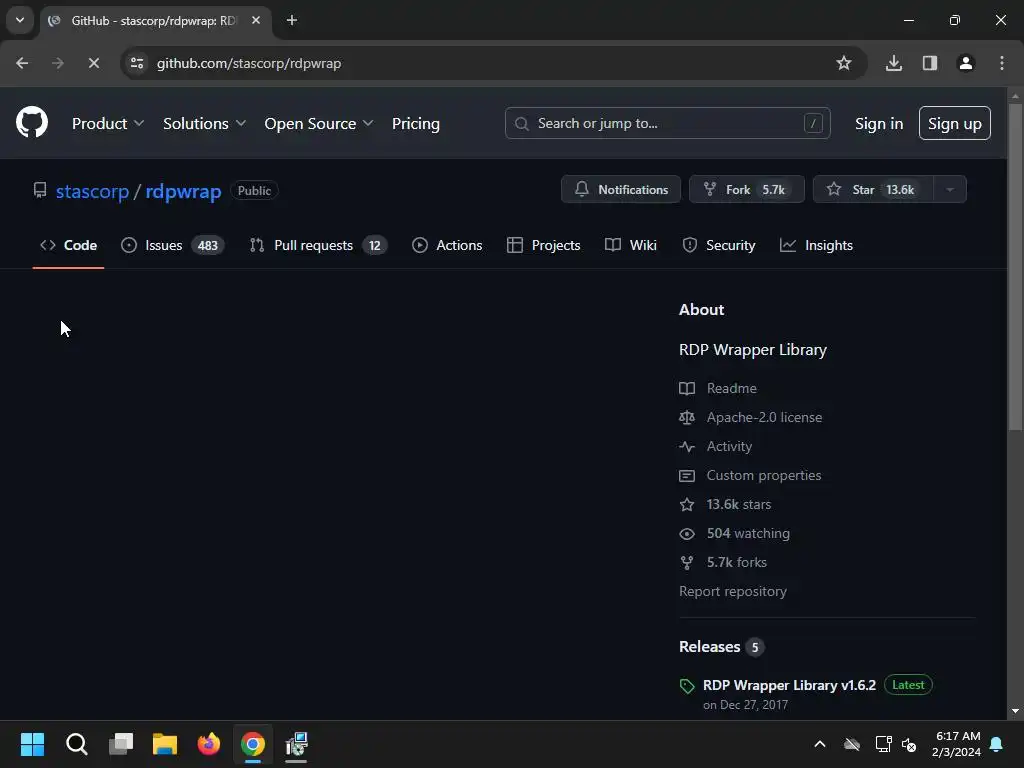The width and height of the screenshot is (1024, 768).
Task: Open the Releases section heading
Action: (x=709, y=647)
